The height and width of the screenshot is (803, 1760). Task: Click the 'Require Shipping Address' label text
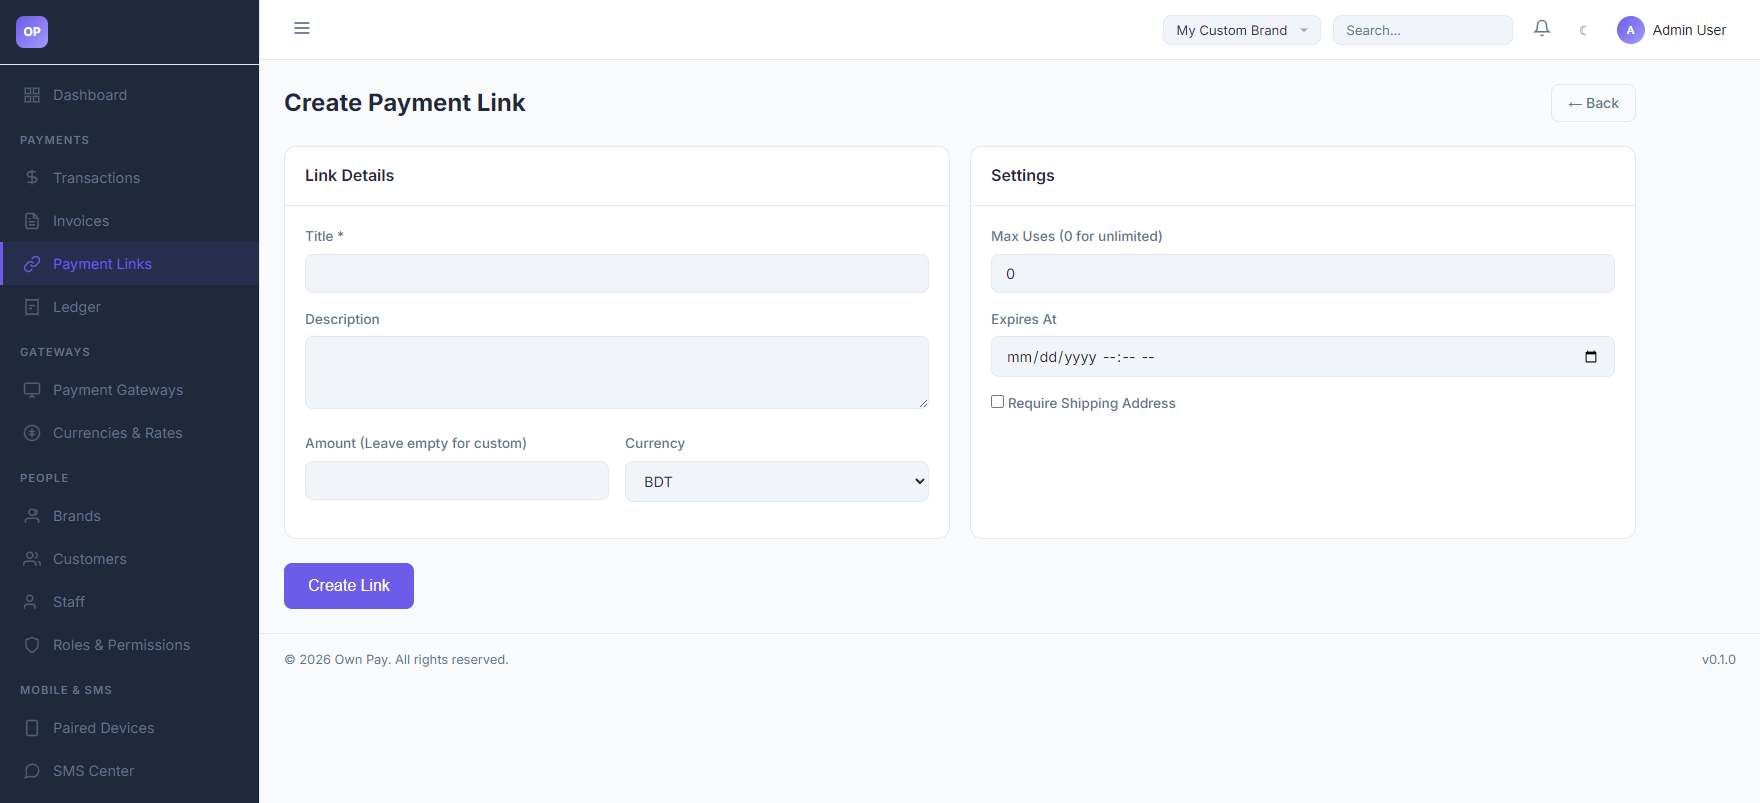click(x=1092, y=403)
